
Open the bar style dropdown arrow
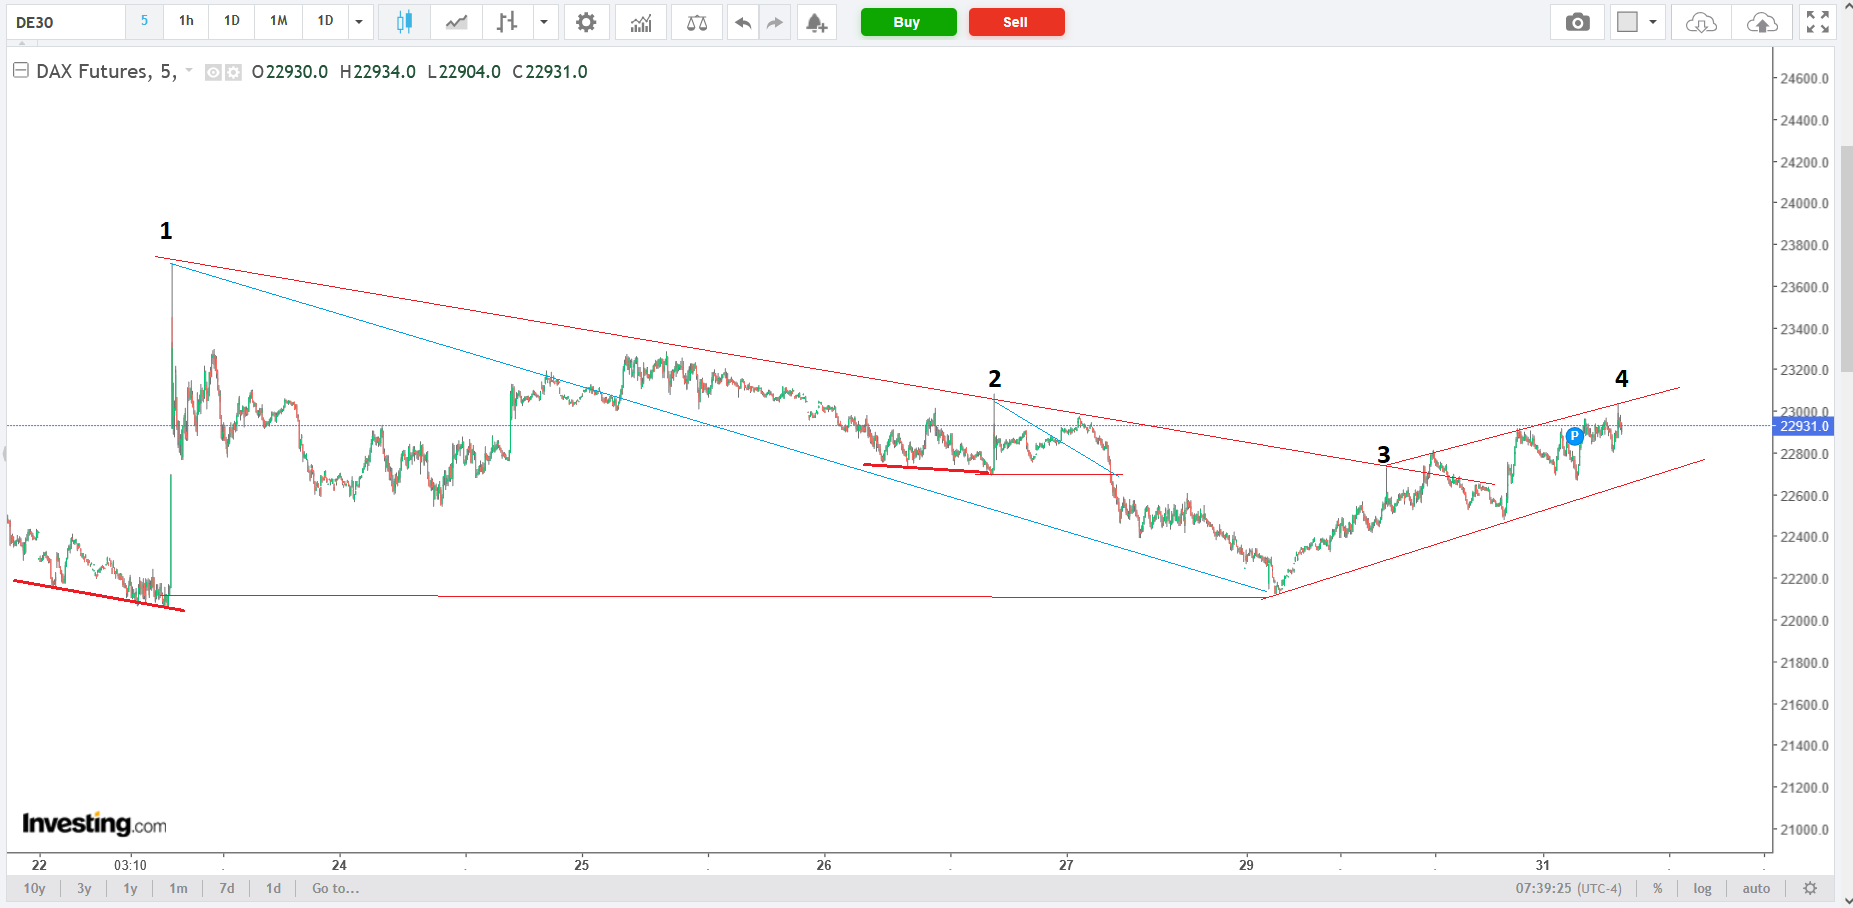pos(544,22)
